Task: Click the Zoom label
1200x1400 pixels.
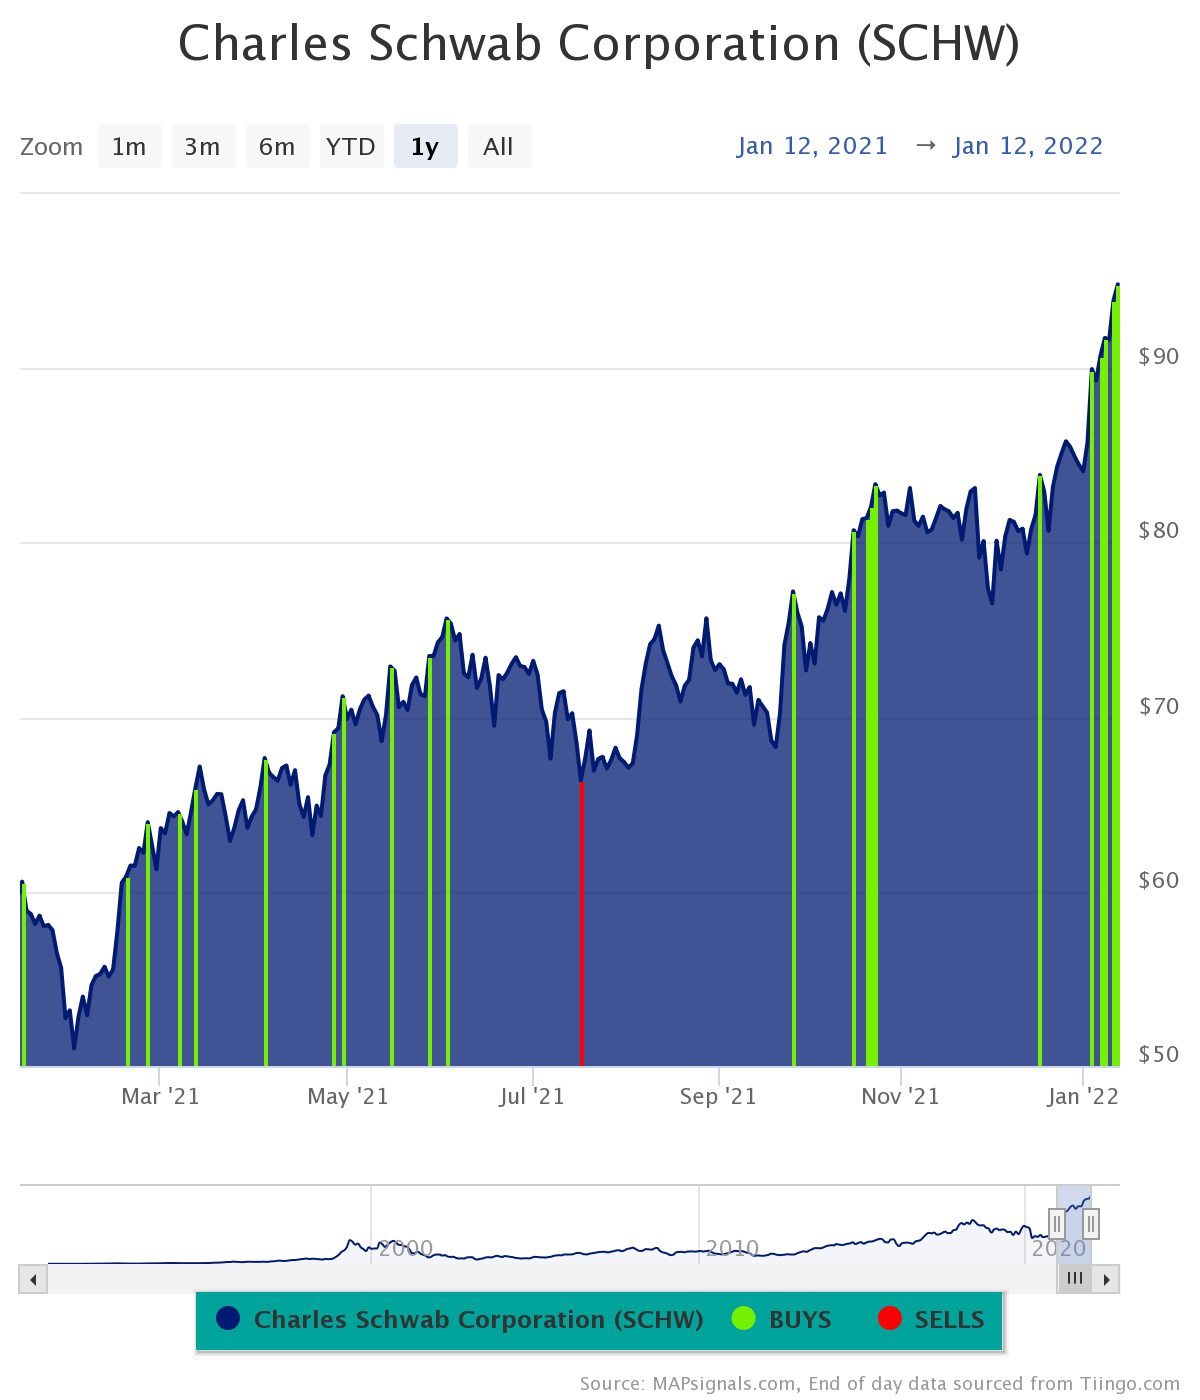Action: [52, 147]
